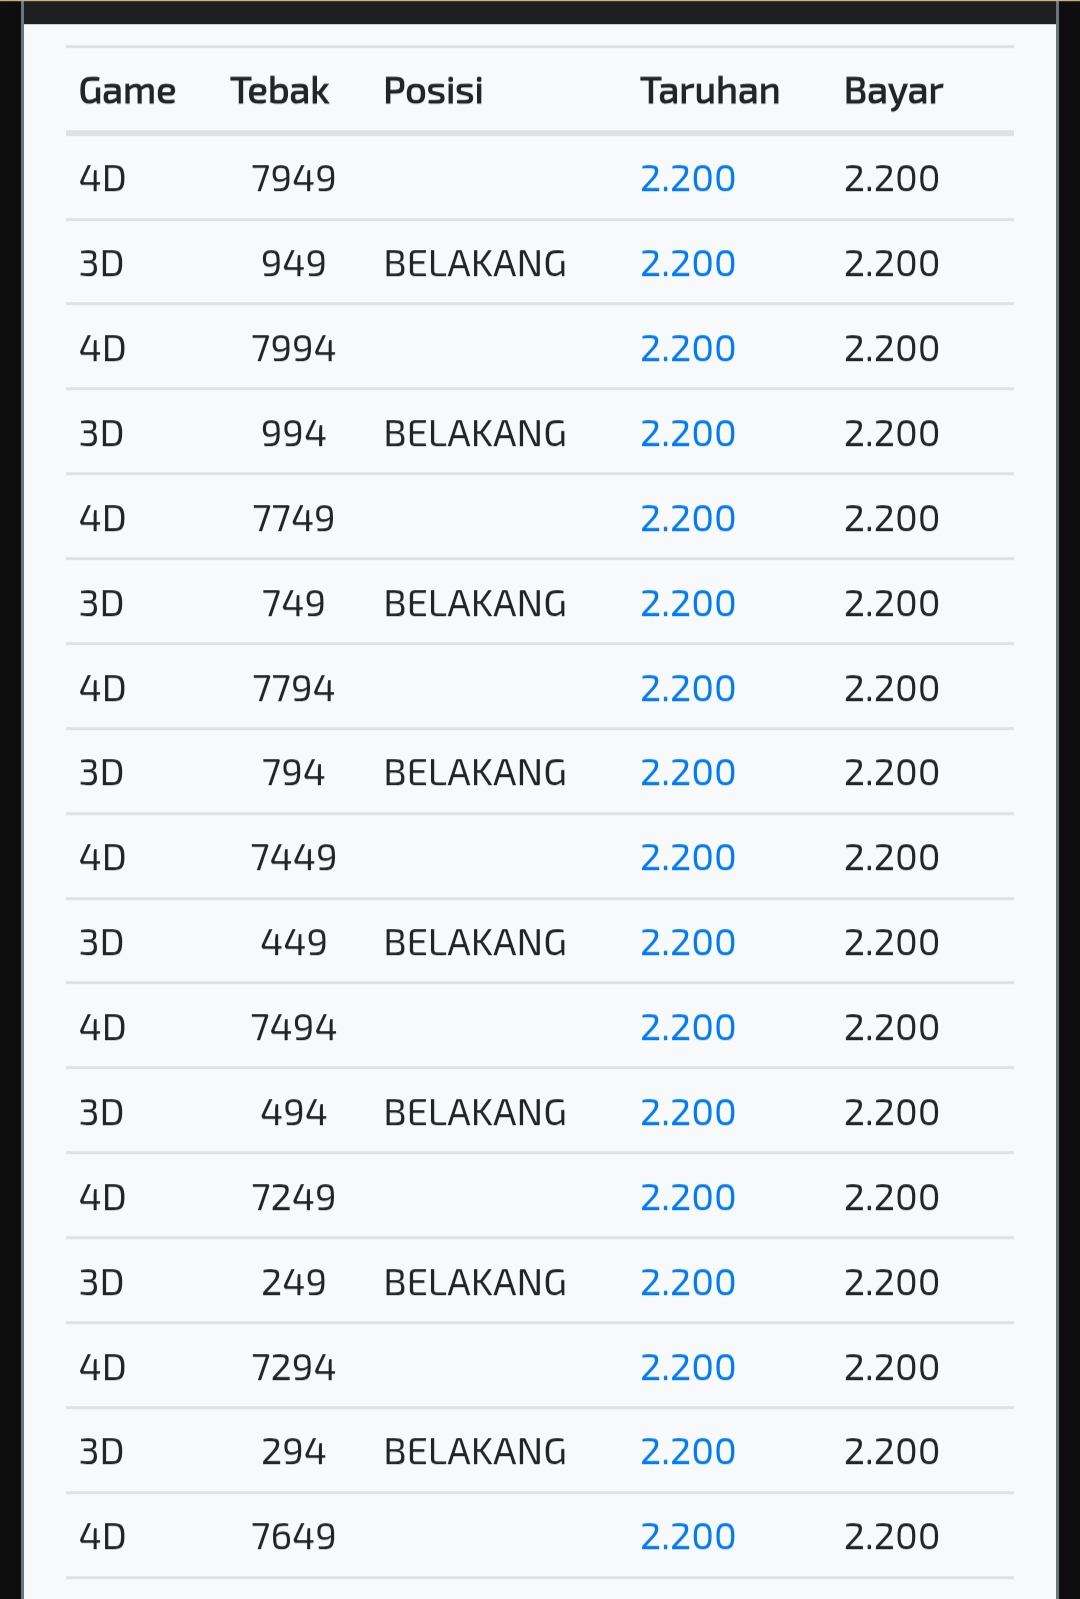This screenshot has height=1599, width=1080.
Task: Click Taruhan amount for 4D 7949 row
Action: pos(688,179)
